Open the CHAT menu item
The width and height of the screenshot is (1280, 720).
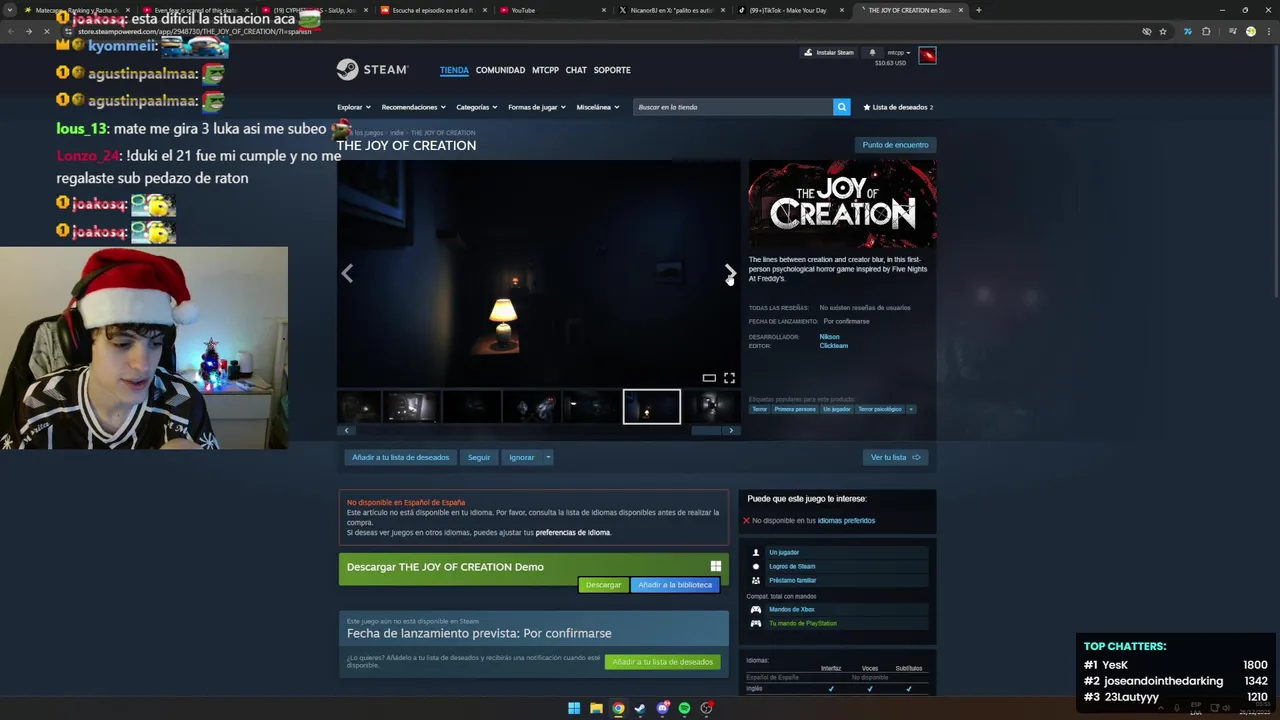576,70
